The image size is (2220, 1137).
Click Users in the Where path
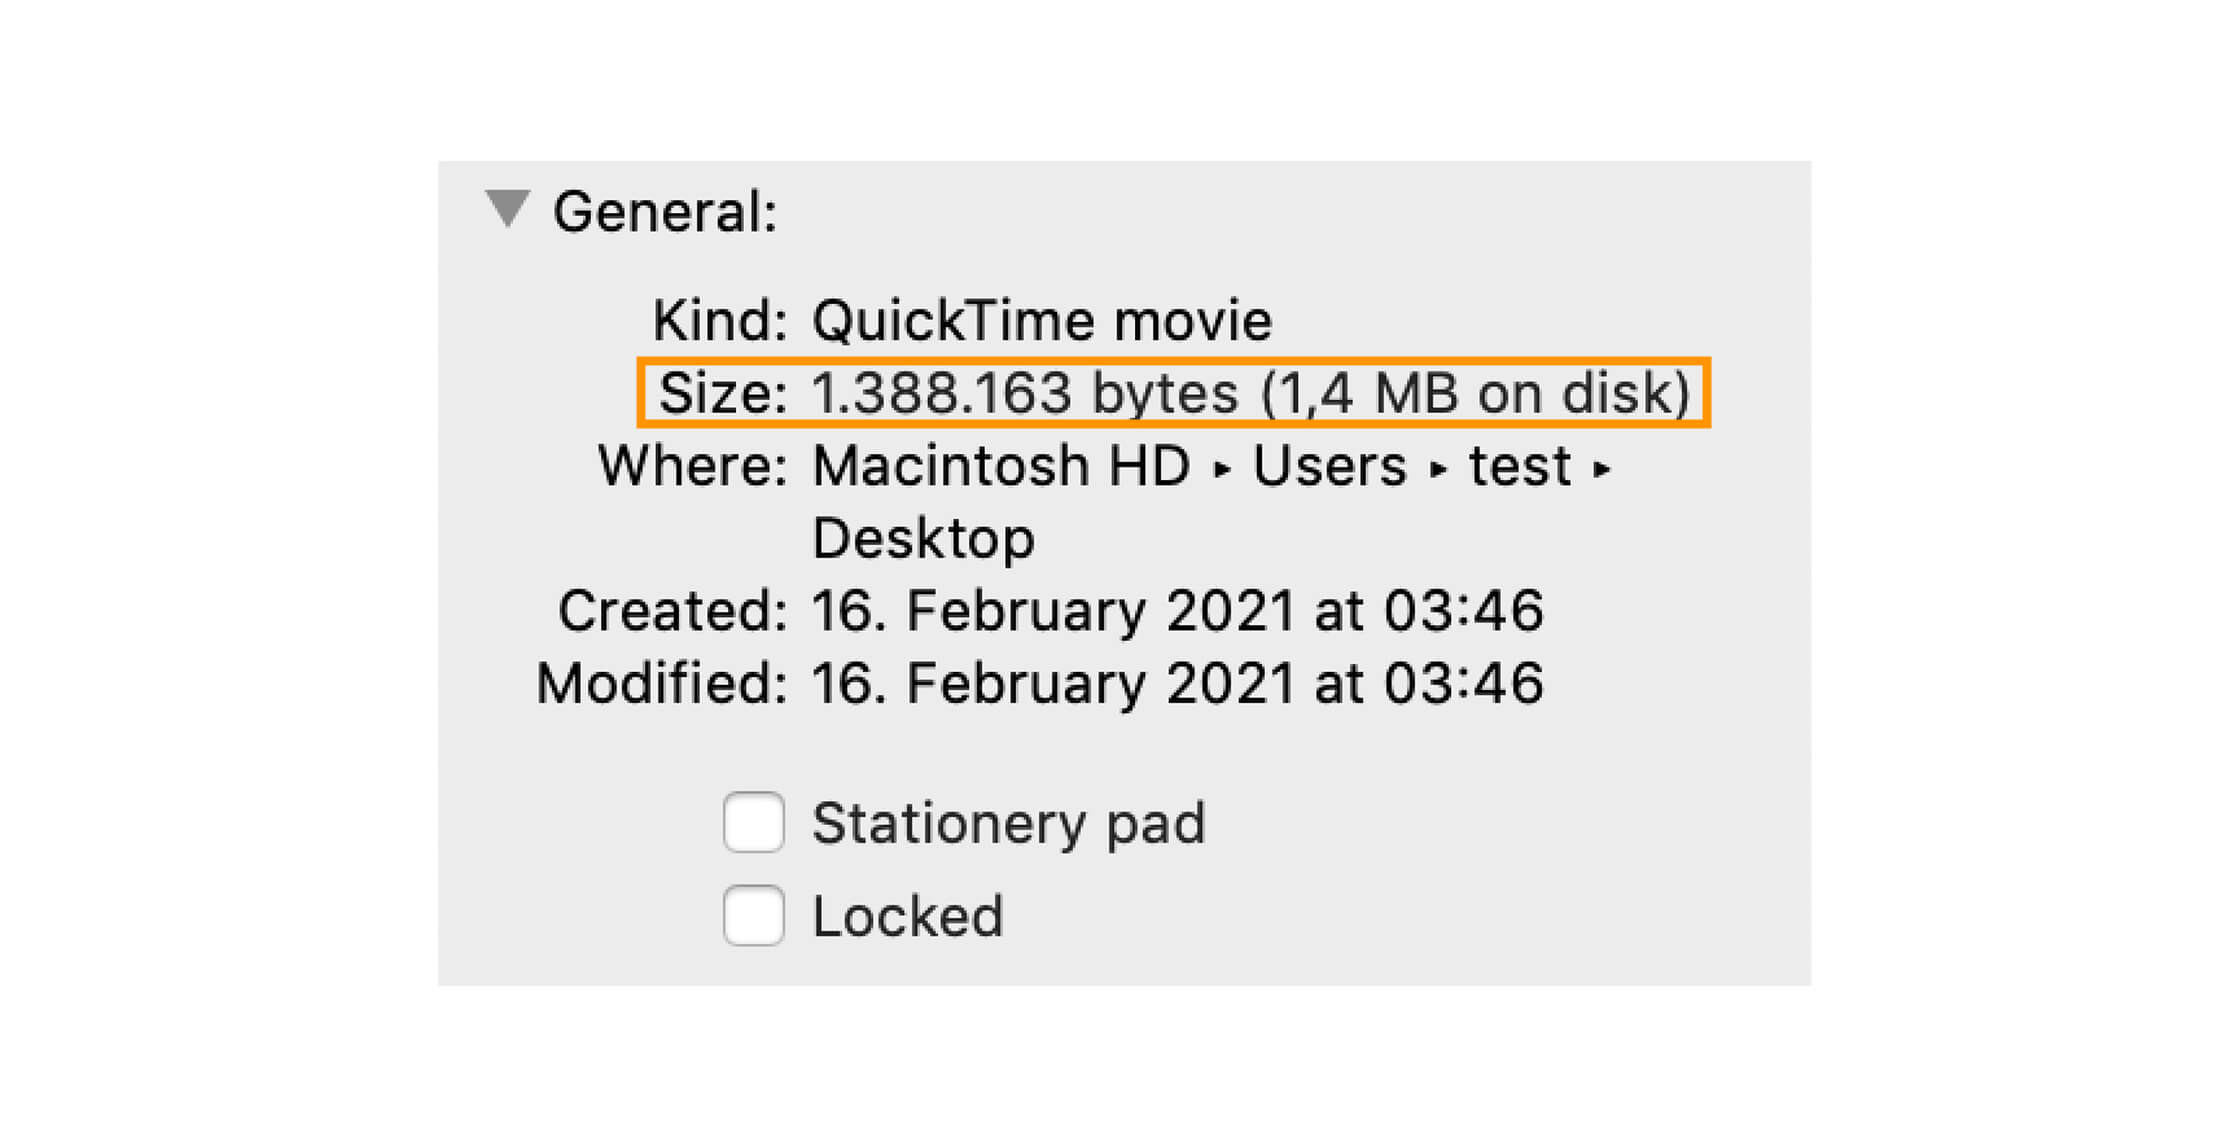pos(1330,465)
